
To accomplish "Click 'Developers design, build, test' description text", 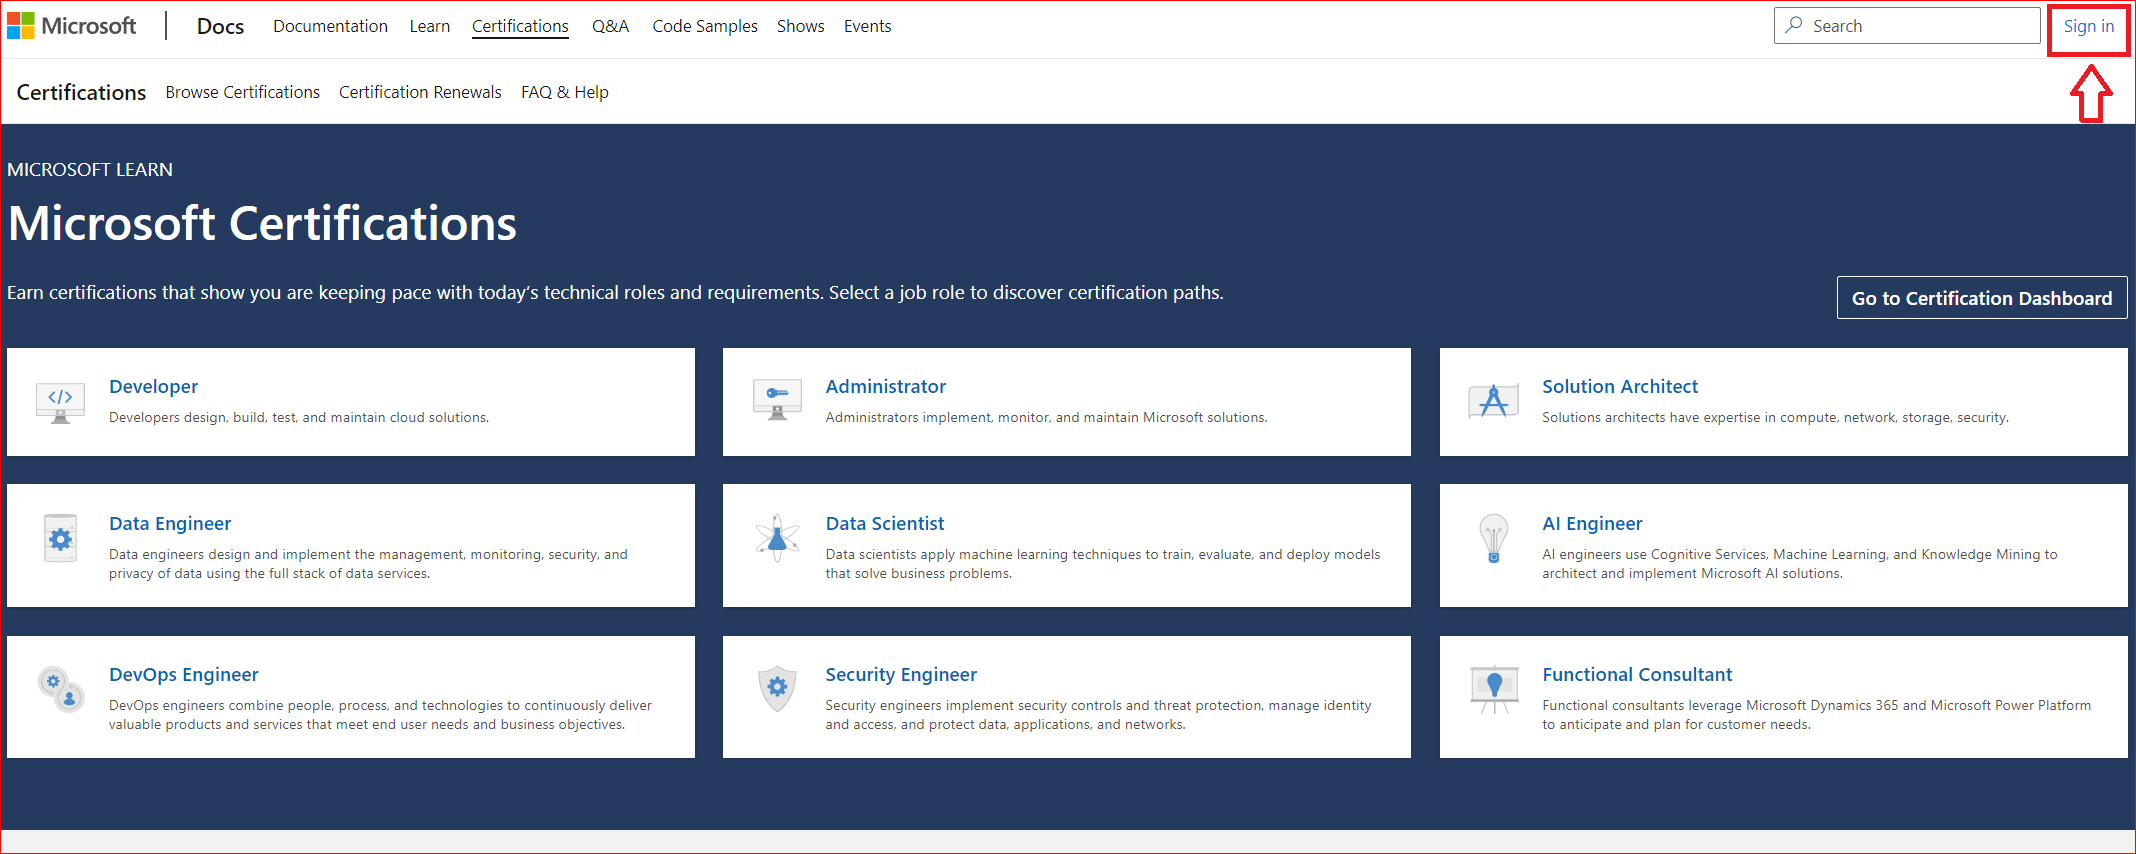I will point(299,418).
